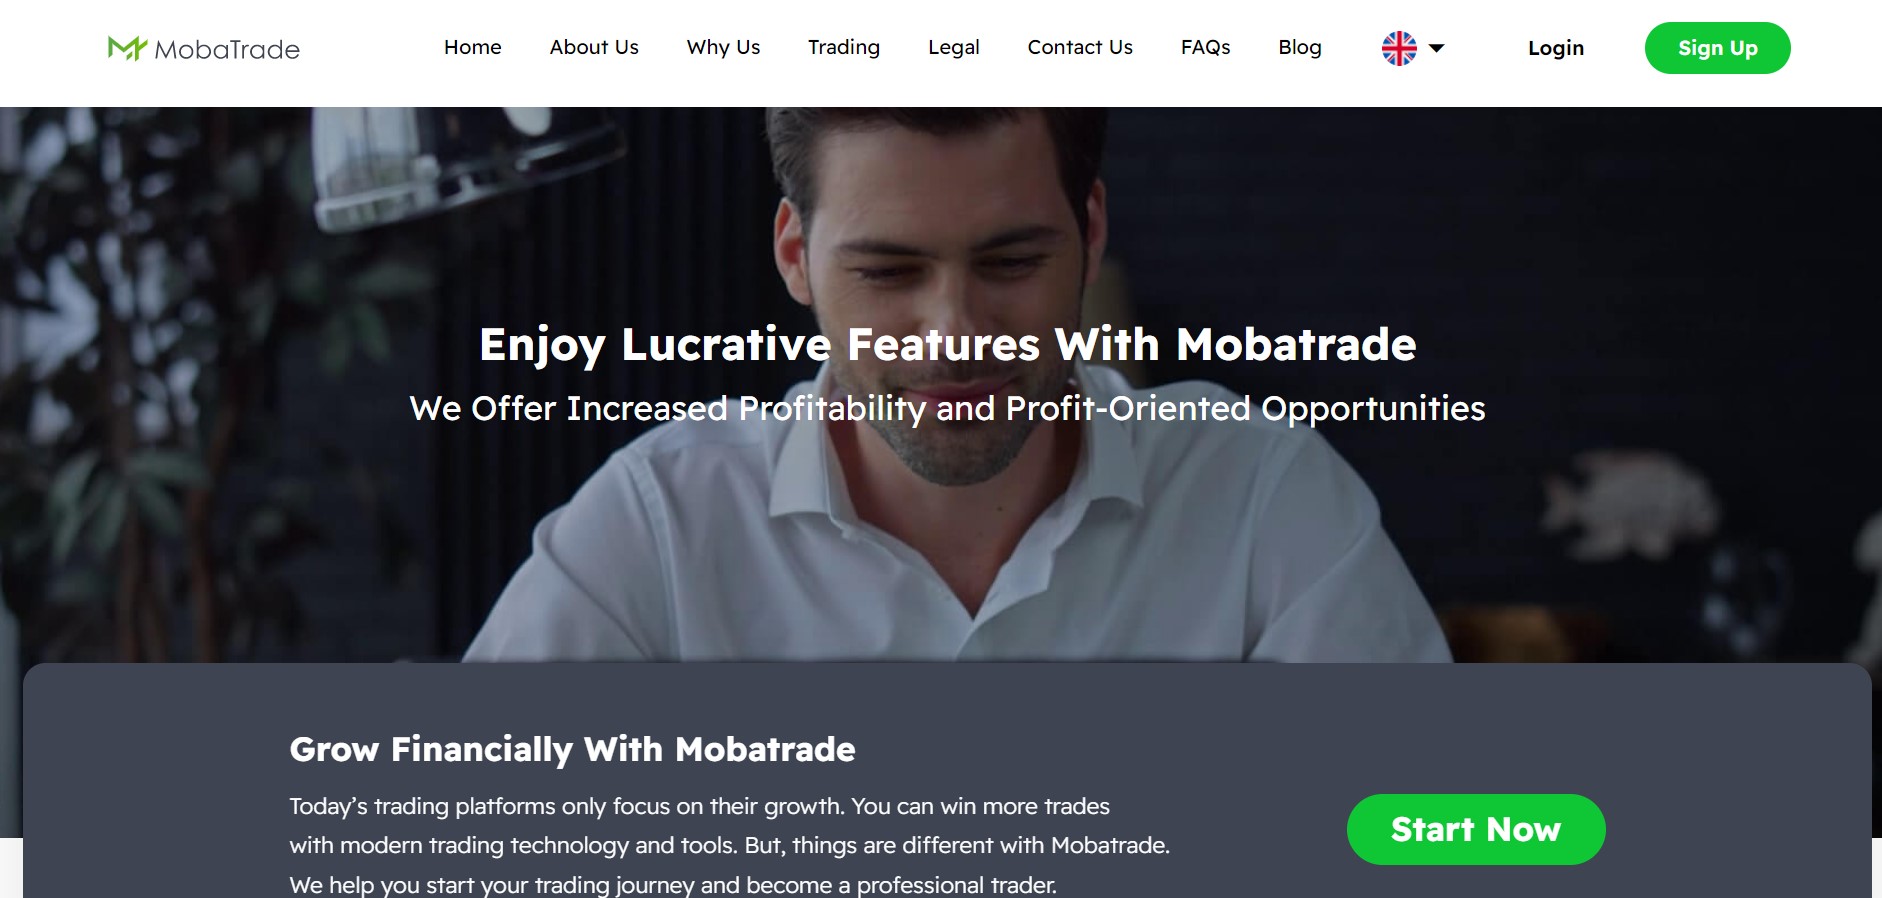This screenshot has height=898, width=1882.
Task: Click the UK flag language icon
Action: click(x=1399, y=48)
